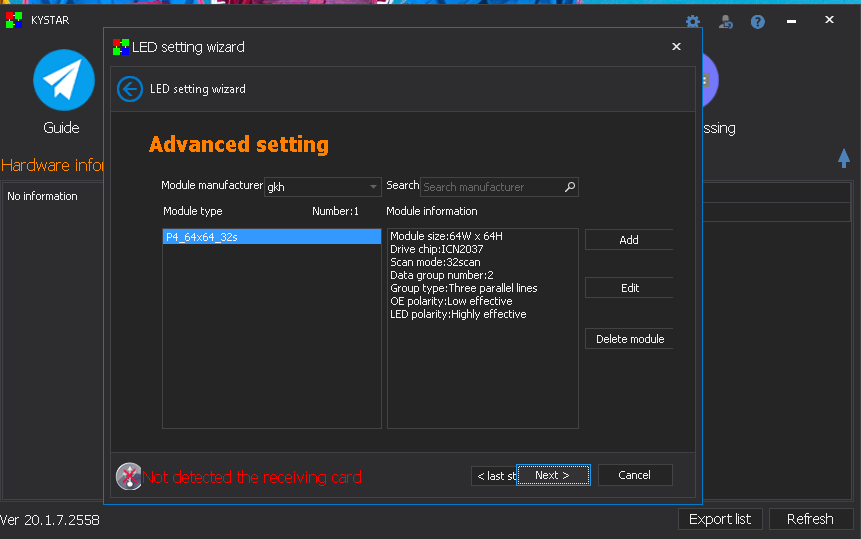Viewport: 861px width, 539px height.
Task: Open help via question mark icon
Action: pyautogui.click(x=758, y=21)
